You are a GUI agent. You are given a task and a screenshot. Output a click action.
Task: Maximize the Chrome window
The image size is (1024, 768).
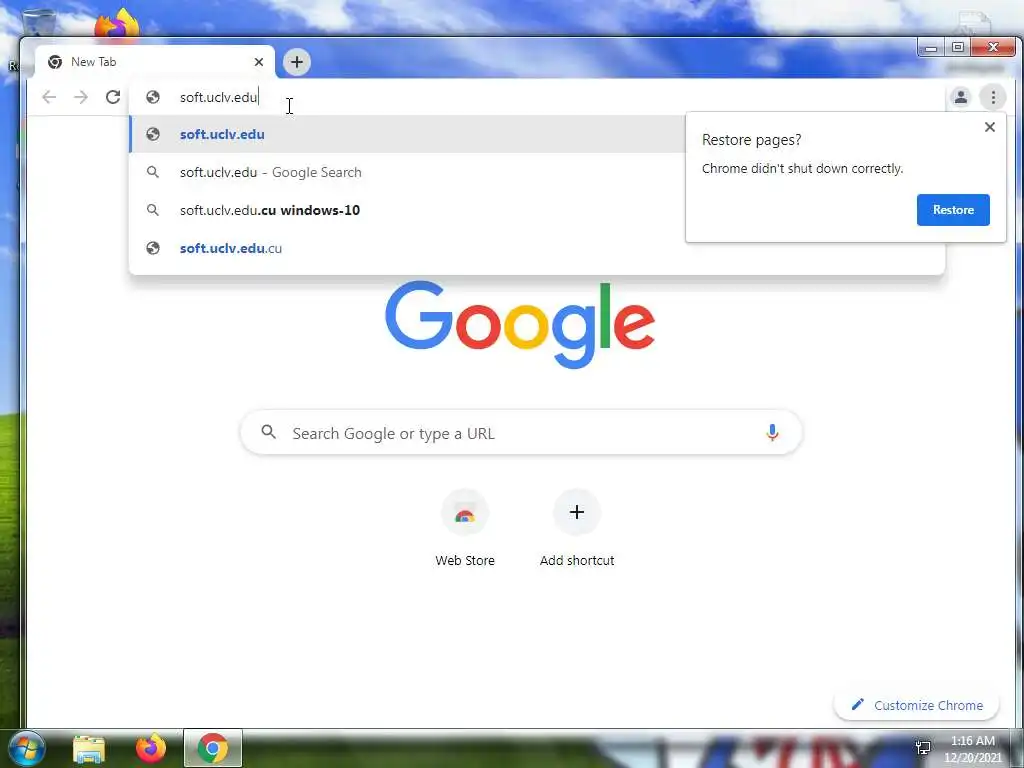click(x=957, y=48)
